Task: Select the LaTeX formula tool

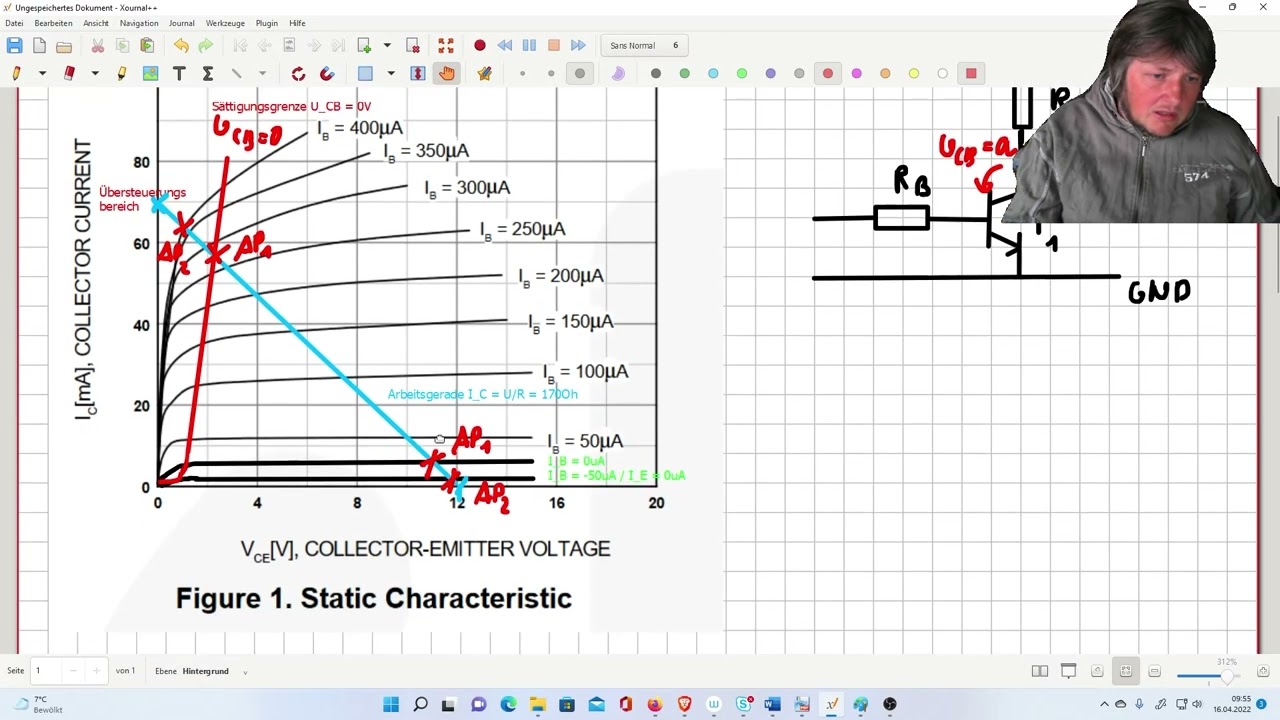Action: point(208,73)
